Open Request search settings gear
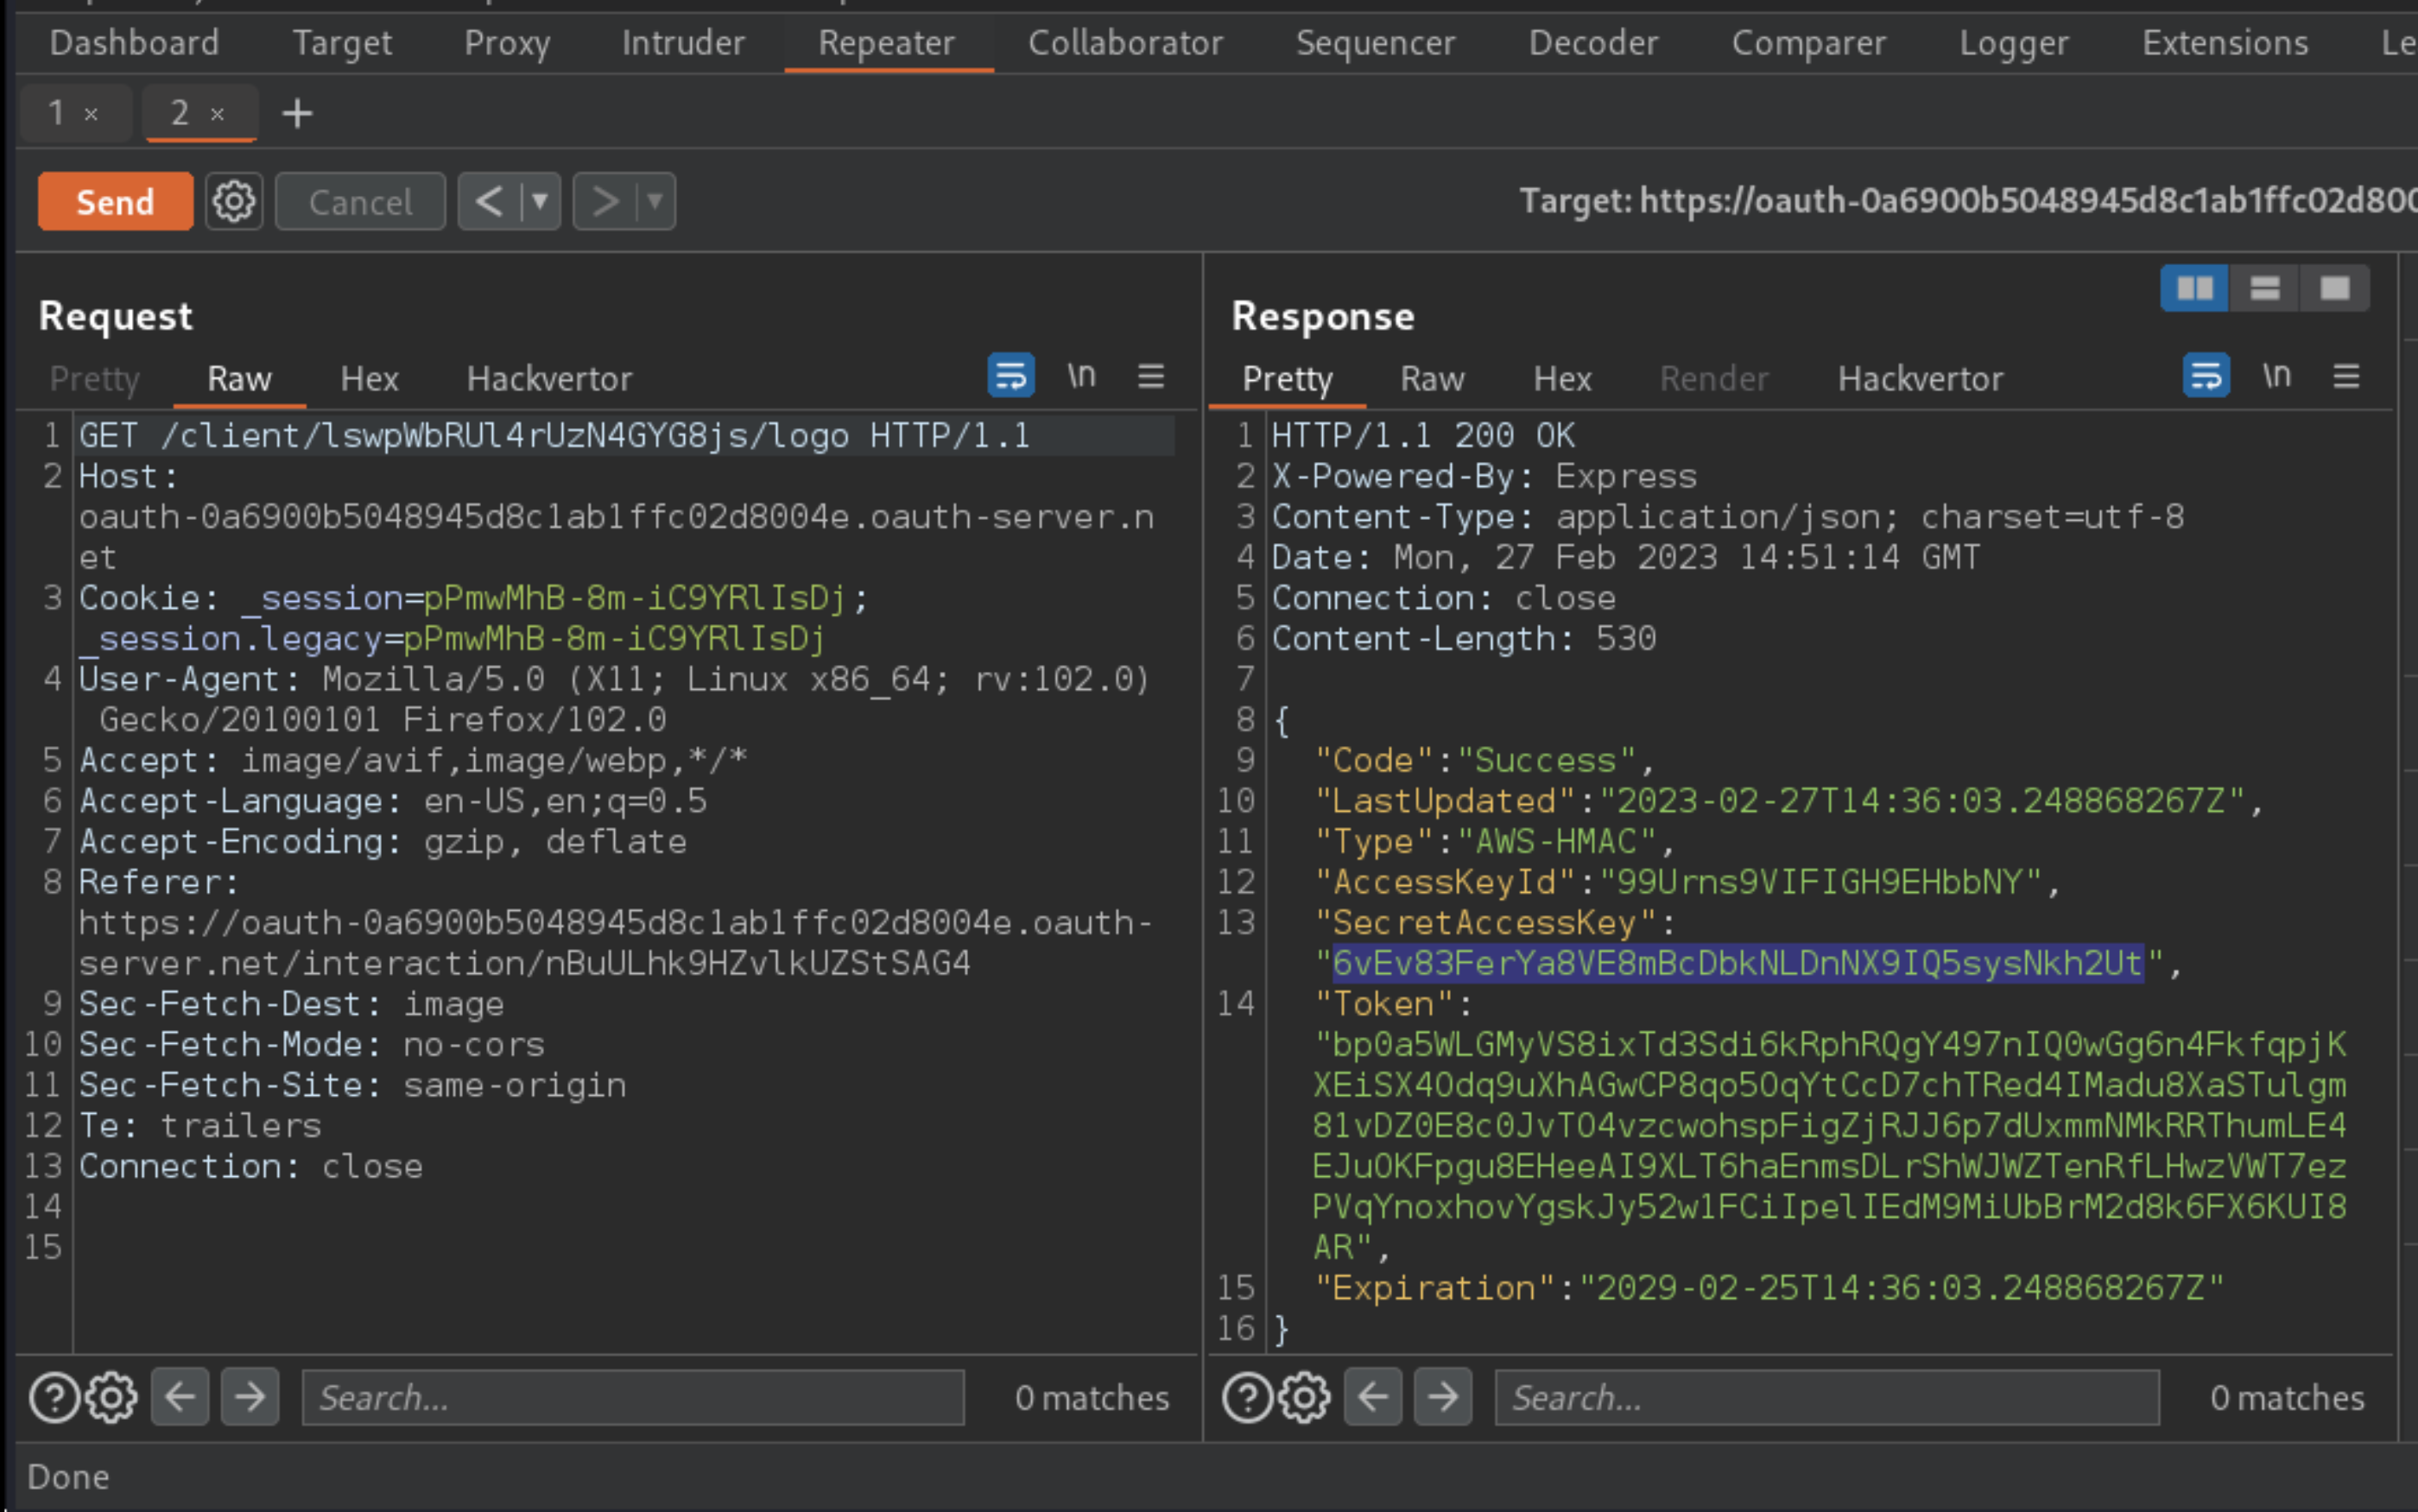Viewport: 2418px width, 1512px height. pyautogui.click(x=111, y=1397)
